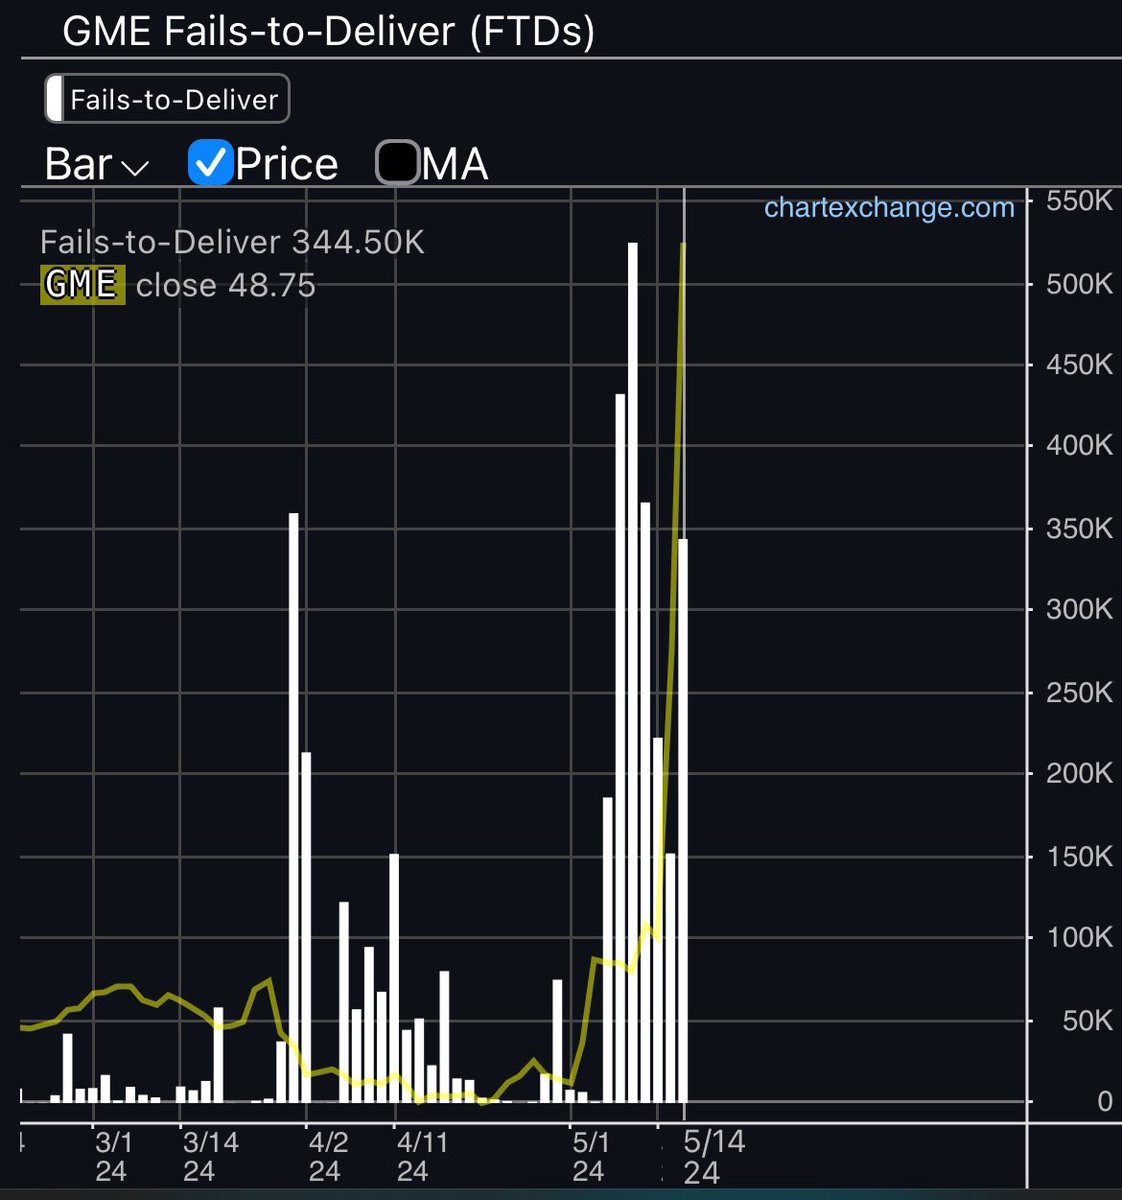The height and width of the screenshot is (1200, 1122).
Task: Click the 5/14 24 date label
Action: [x=714, y=1156]
